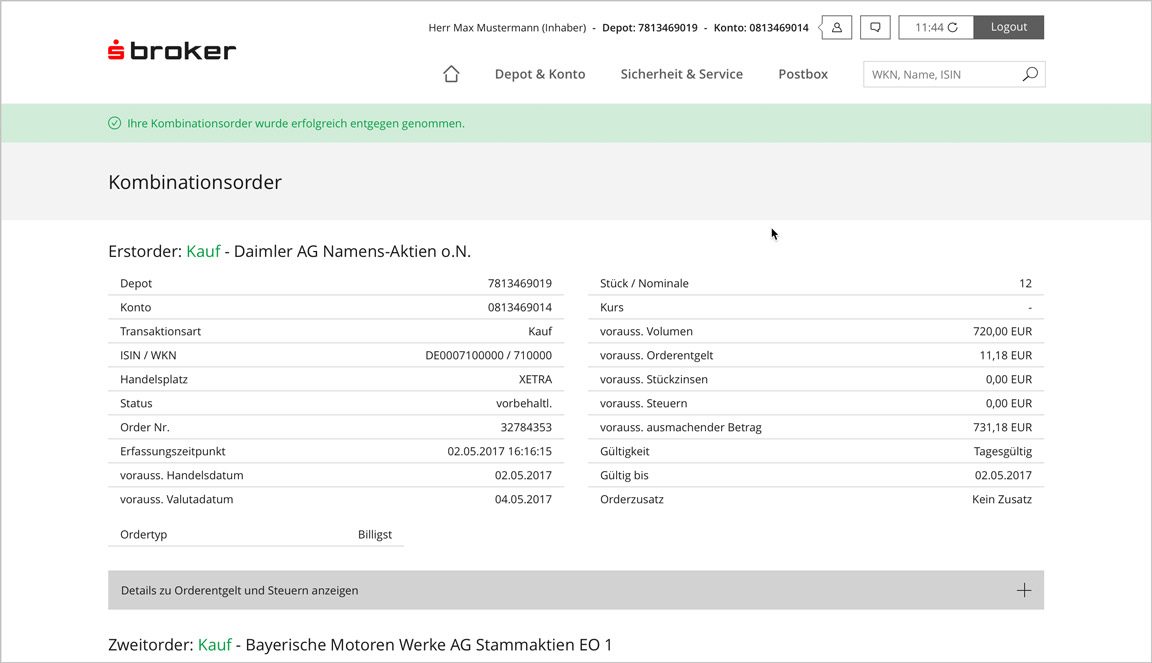
Task: Click the S broker logo
Action: coord(172,50)
